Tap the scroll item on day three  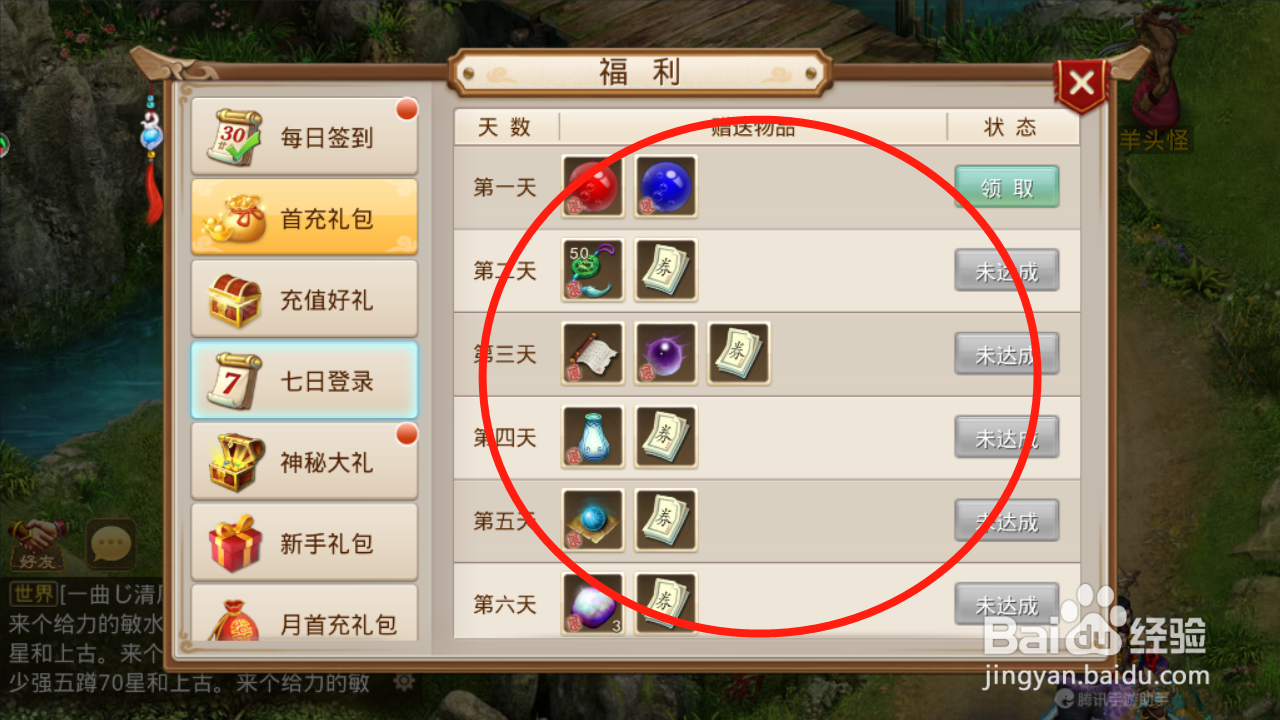click(x=594, y=353)
